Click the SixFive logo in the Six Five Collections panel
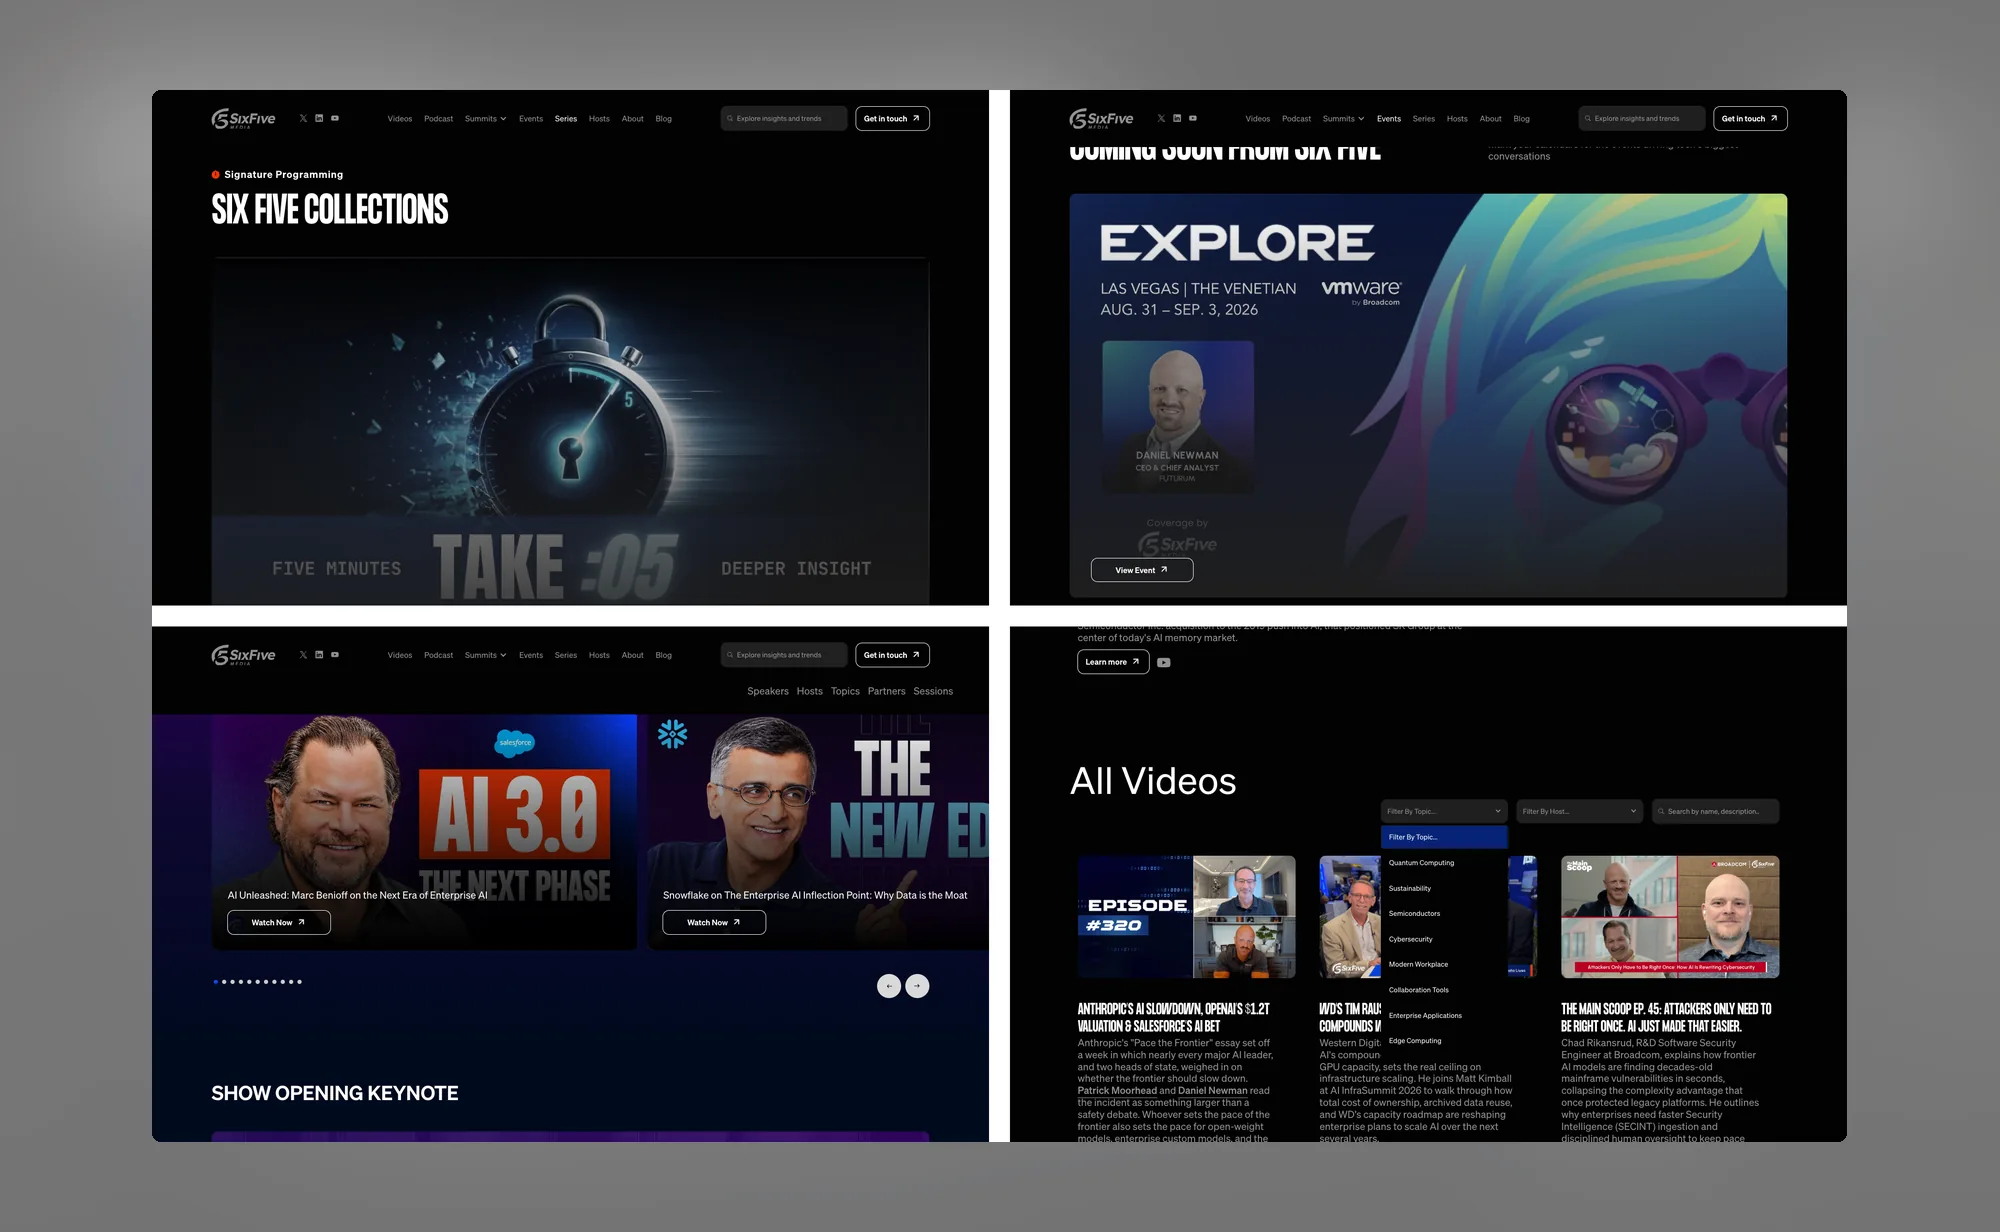This screenshot has height=1232, width=2000. click(x=243, y=119)
